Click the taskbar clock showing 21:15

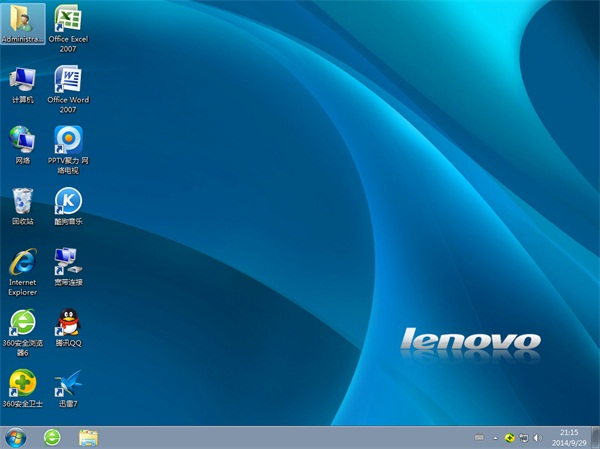(x=568, y=437)
